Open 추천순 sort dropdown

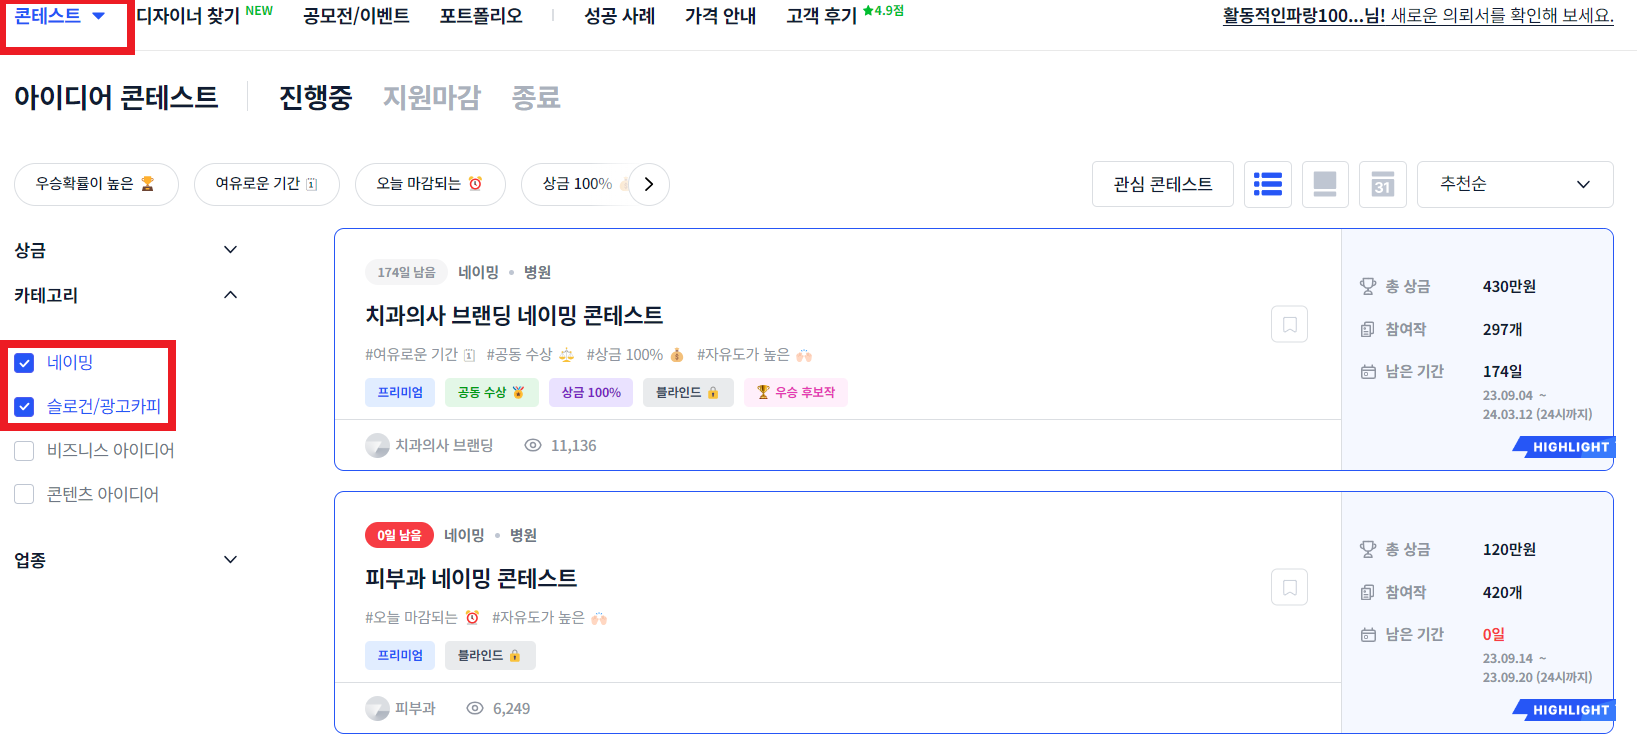tap(1515, 184)
